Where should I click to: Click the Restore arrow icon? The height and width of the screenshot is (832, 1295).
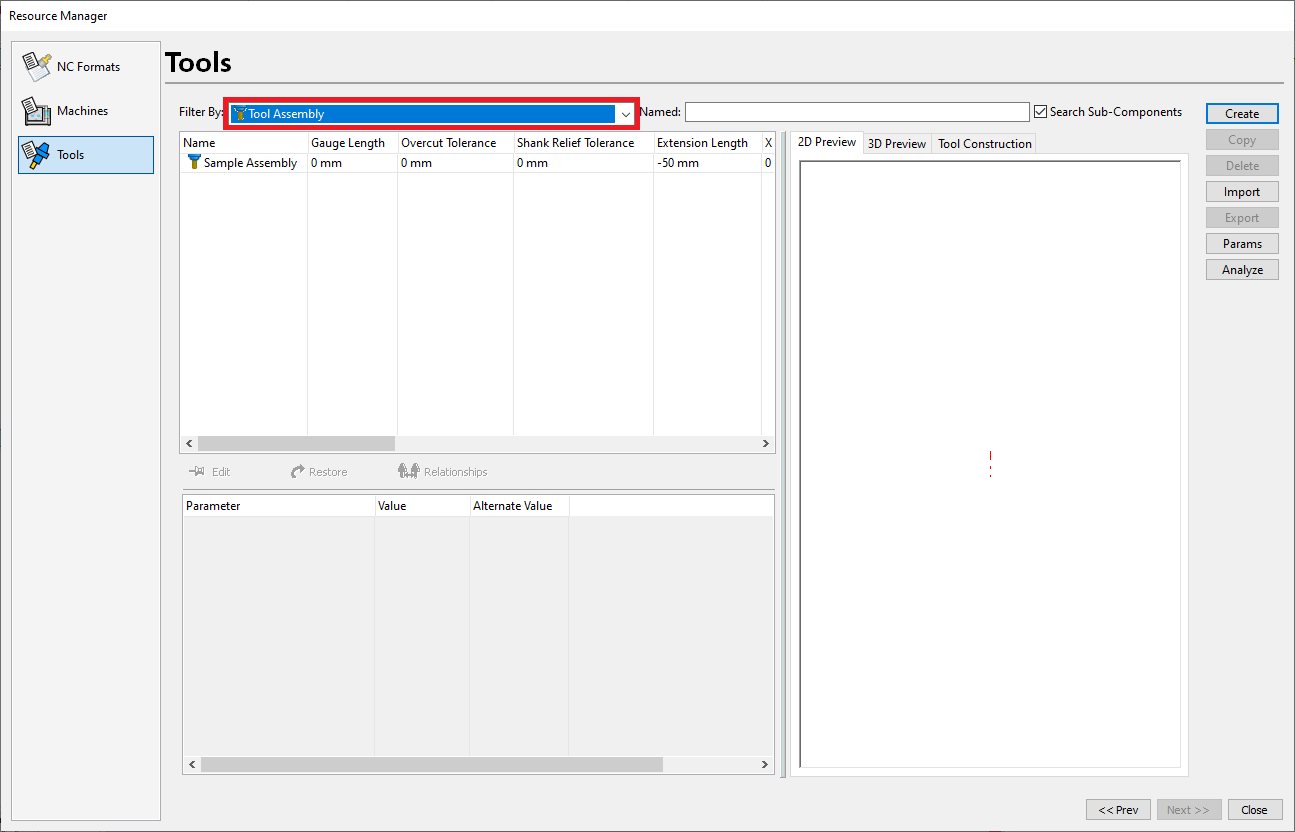click(297, 472)
